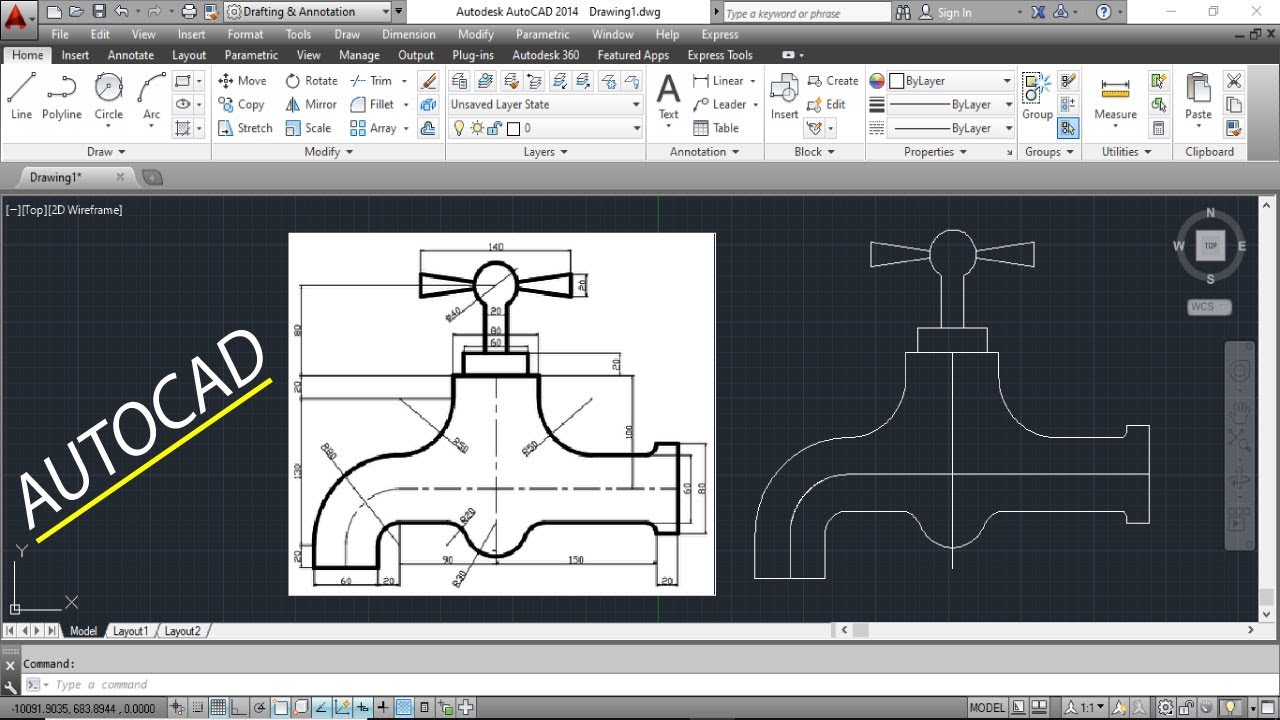The image size is (1280, 720).
Task: Toggle Ortho Mode in status bar
Action: [x=239, y=707]
